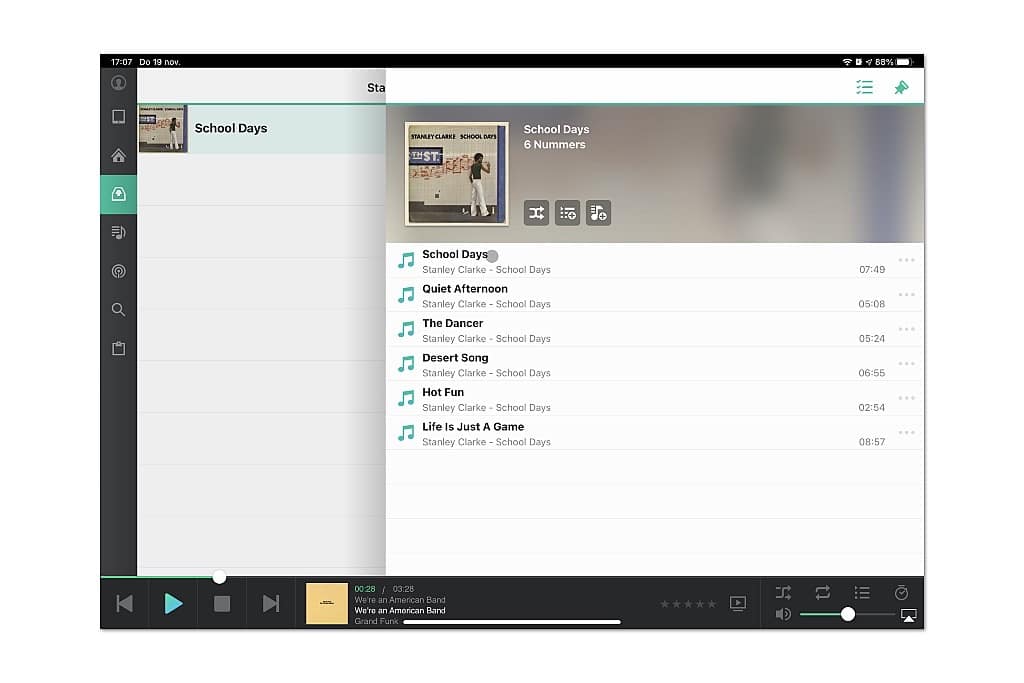Click the 00:28 elapsed time in the player

364,589
